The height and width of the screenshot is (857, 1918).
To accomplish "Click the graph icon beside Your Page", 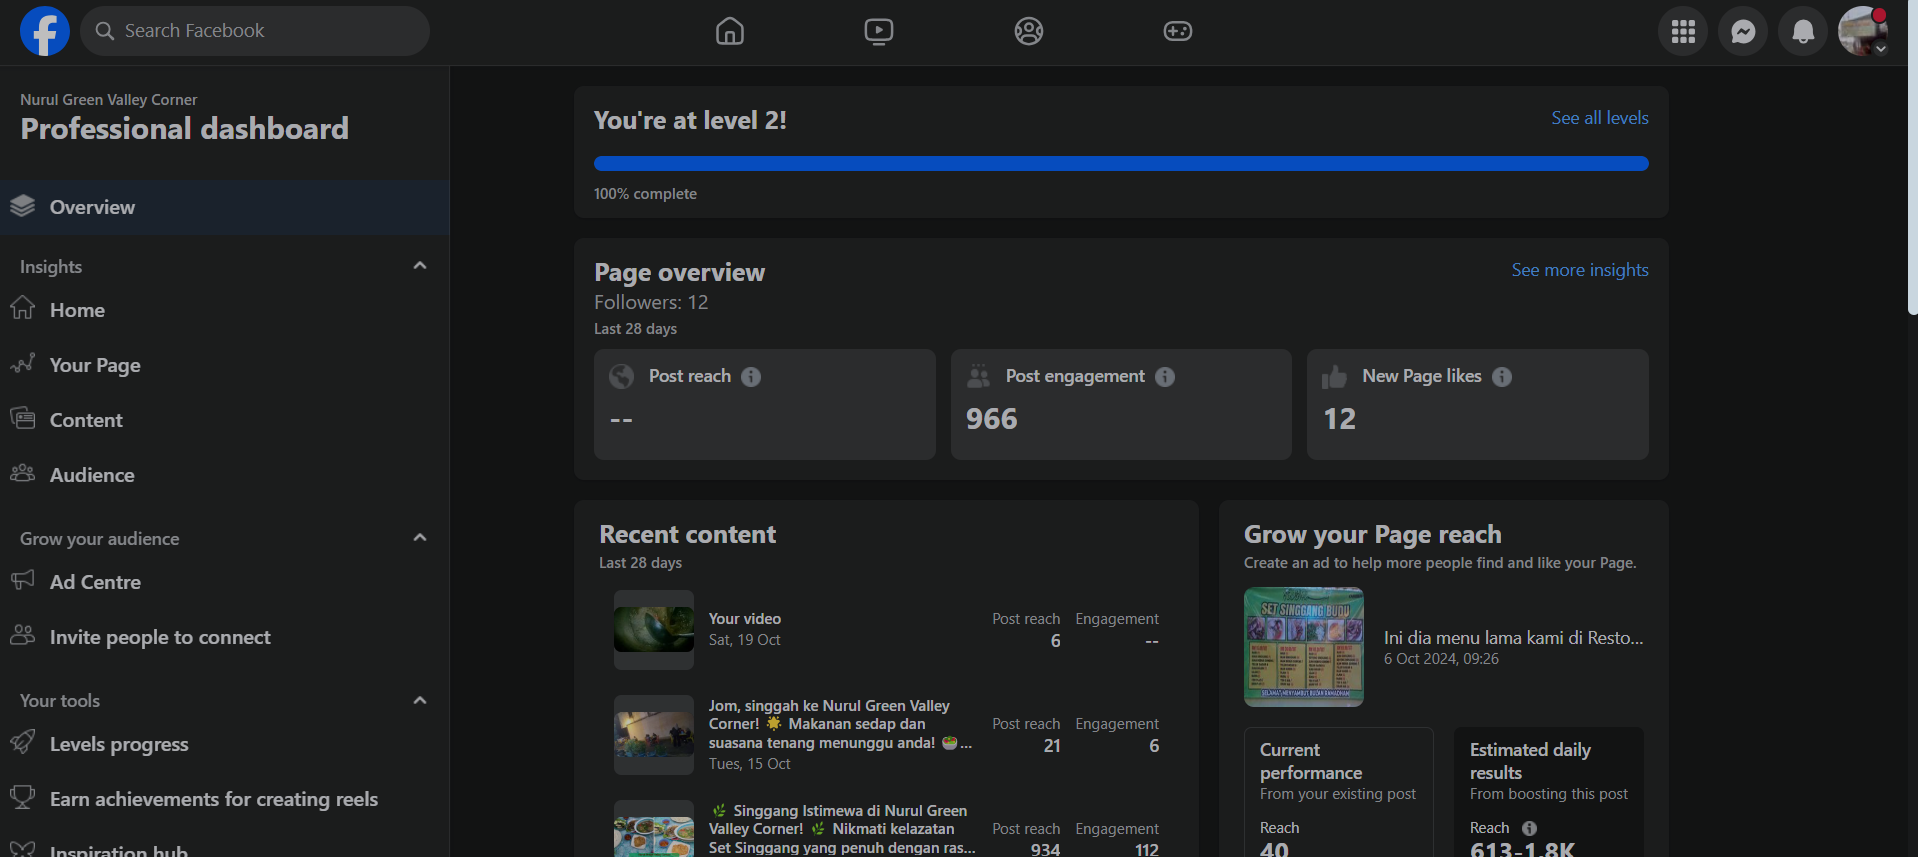I will coord(22,363).
